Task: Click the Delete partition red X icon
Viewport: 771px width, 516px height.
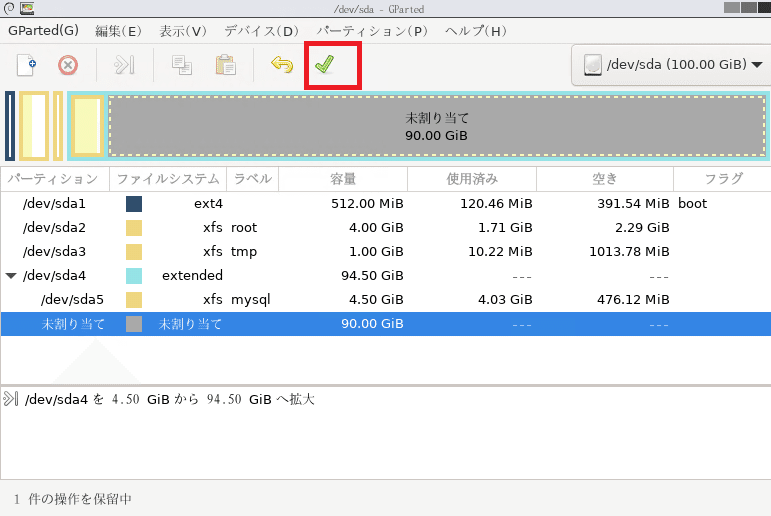Action: (68, 65)
